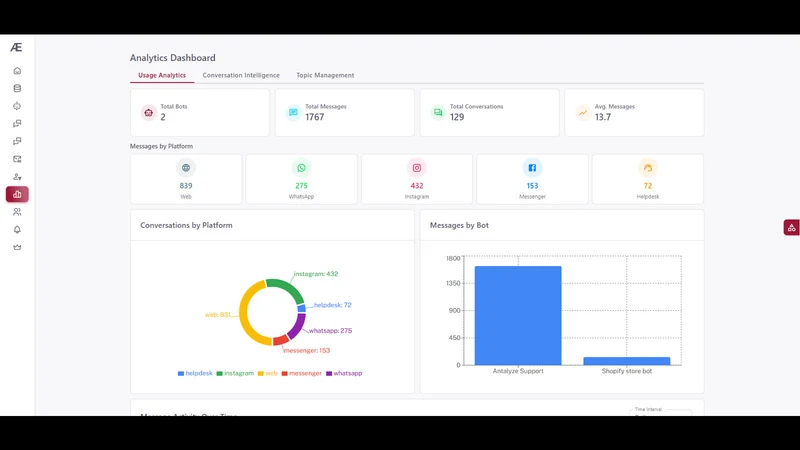Click the Facebook Messenger platform icon
The width and height of the screenshot is (800, 450).
532,168
